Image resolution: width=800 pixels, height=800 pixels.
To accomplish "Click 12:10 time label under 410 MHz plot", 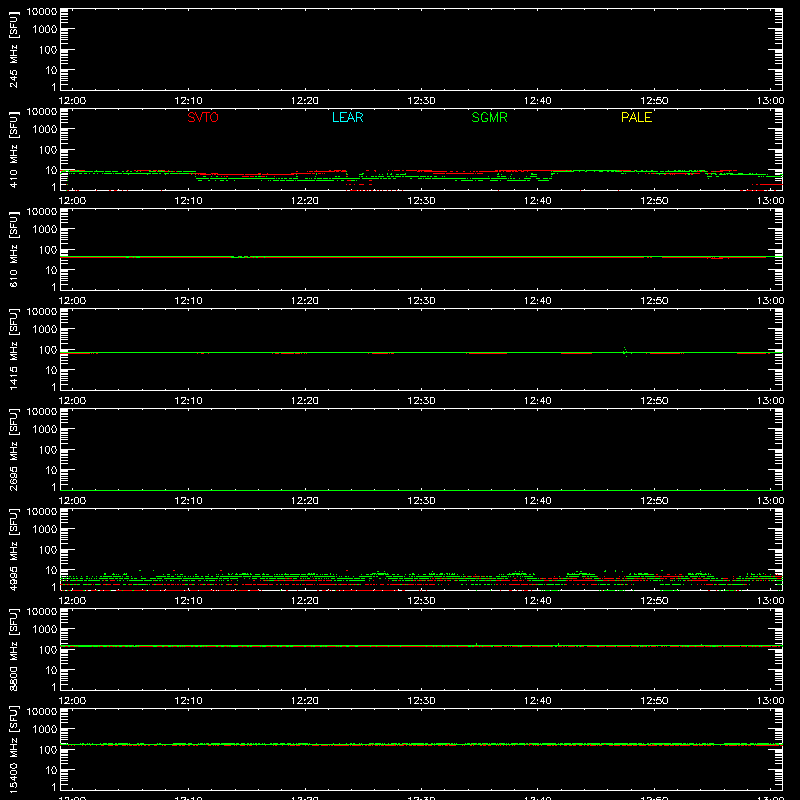I will (x=189, y=201).
